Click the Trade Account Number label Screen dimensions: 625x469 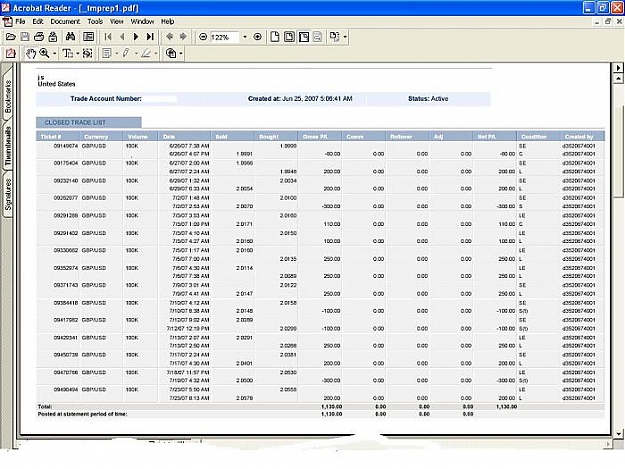[x=106, y=98]
